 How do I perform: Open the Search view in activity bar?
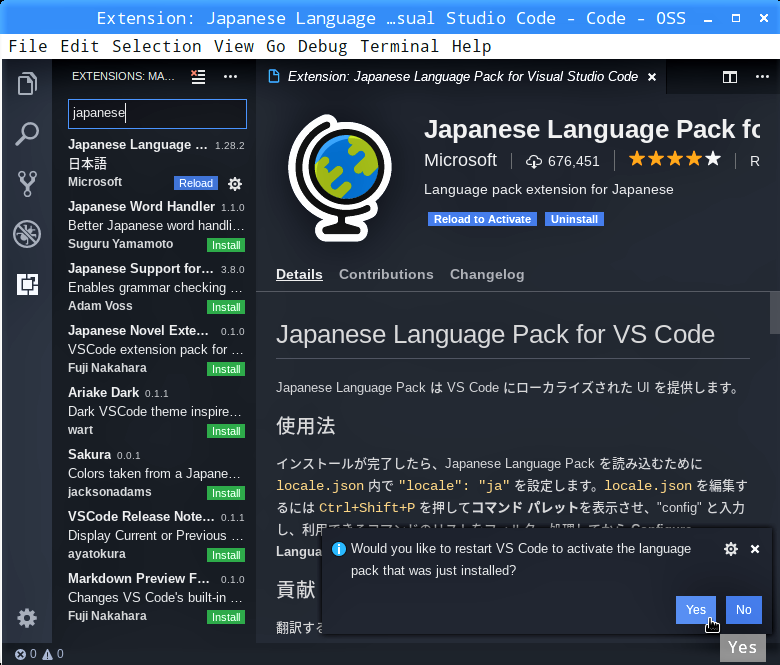tap(27, 134)
